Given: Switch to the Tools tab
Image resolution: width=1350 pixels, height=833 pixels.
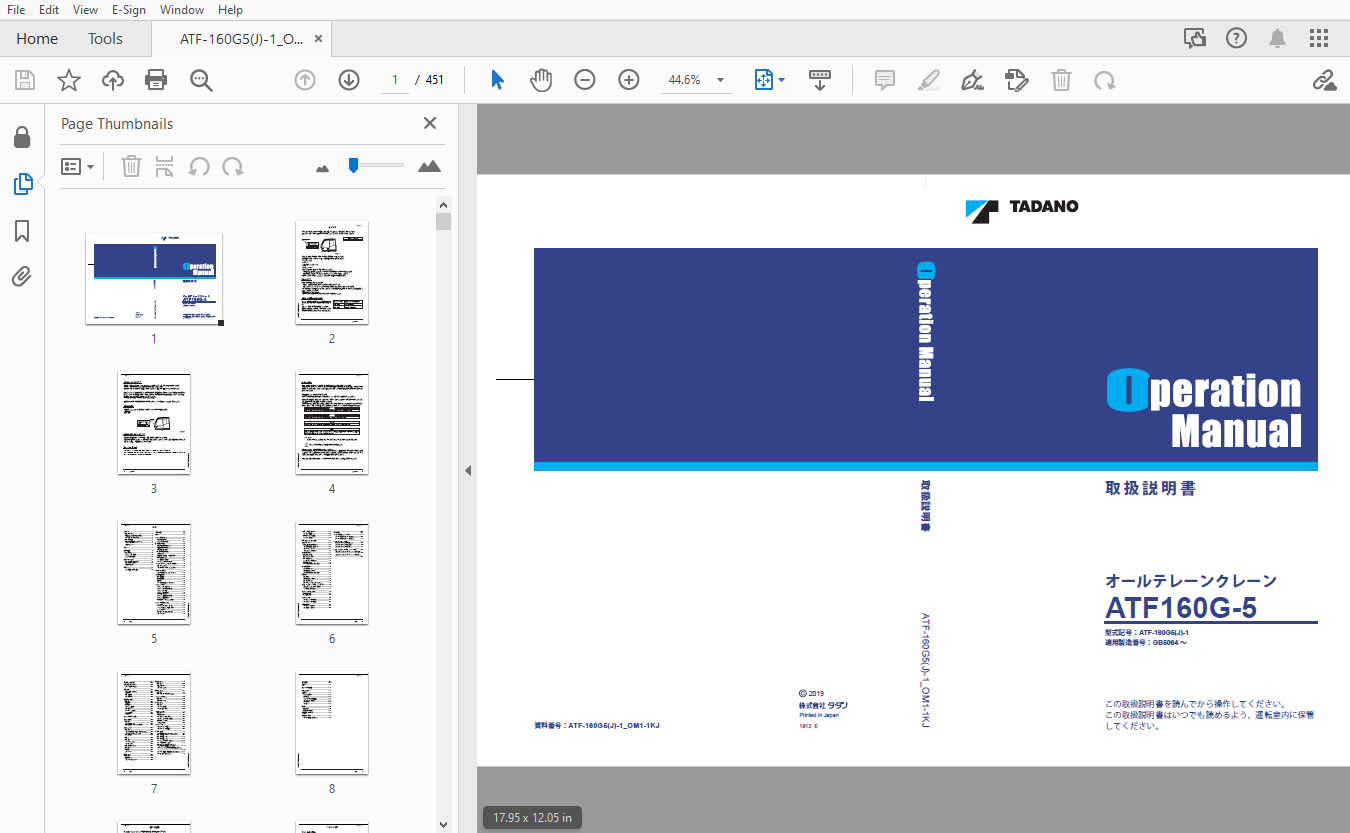Looking at the screenshot, I should 105,38.
